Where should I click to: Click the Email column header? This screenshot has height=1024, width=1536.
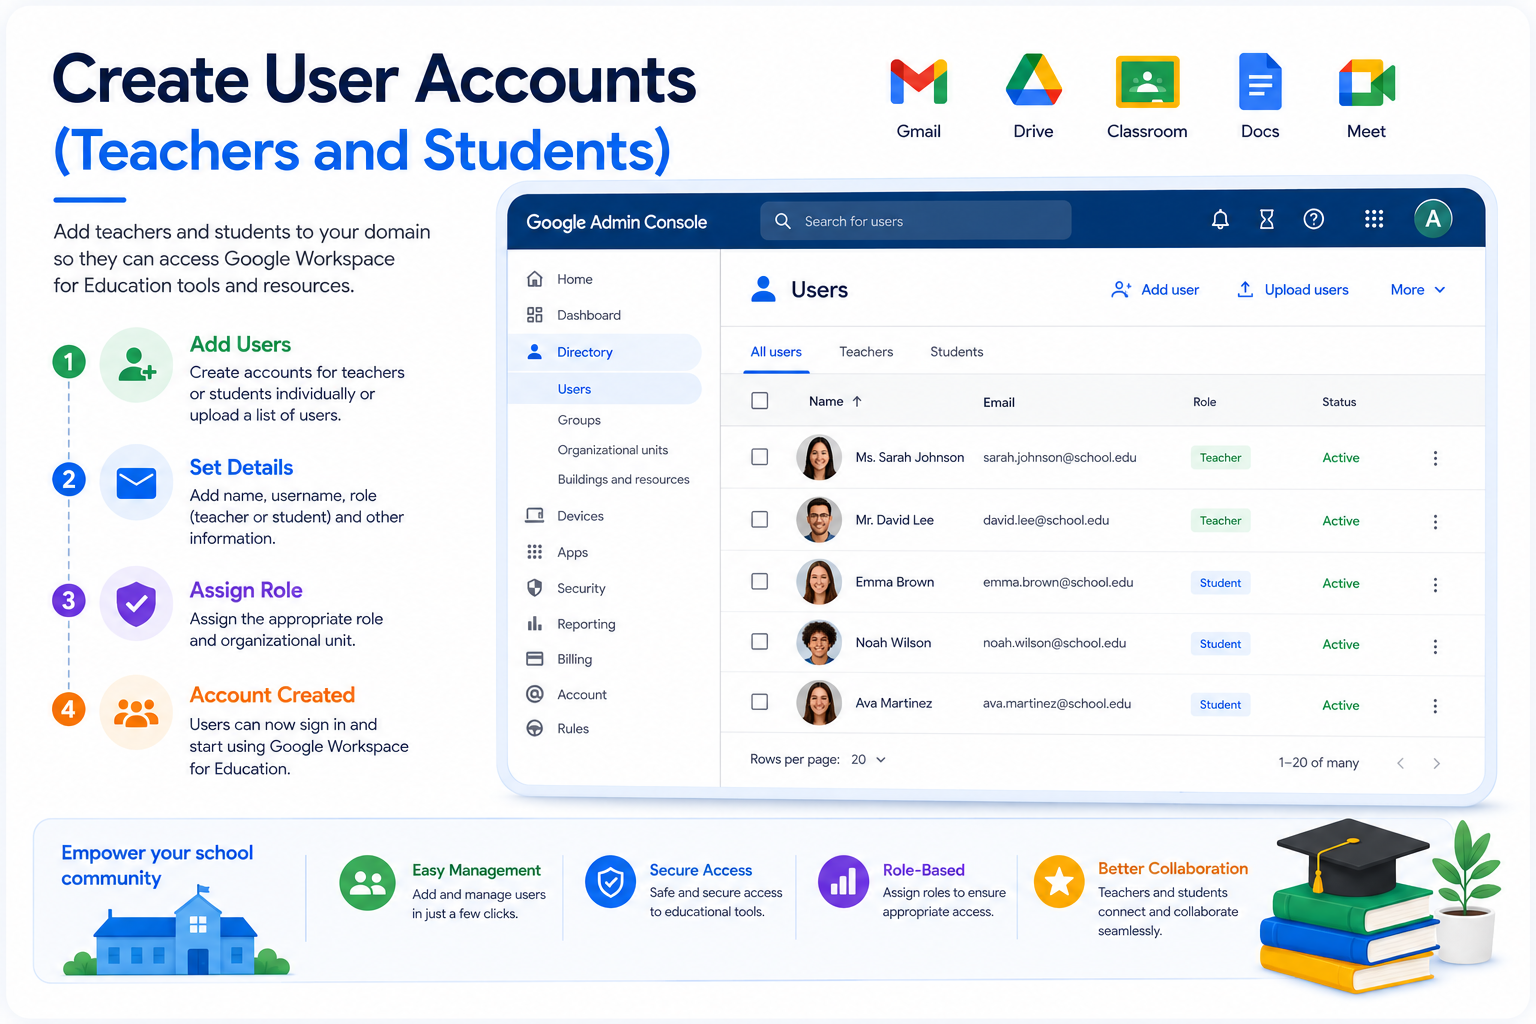point(999,402)
